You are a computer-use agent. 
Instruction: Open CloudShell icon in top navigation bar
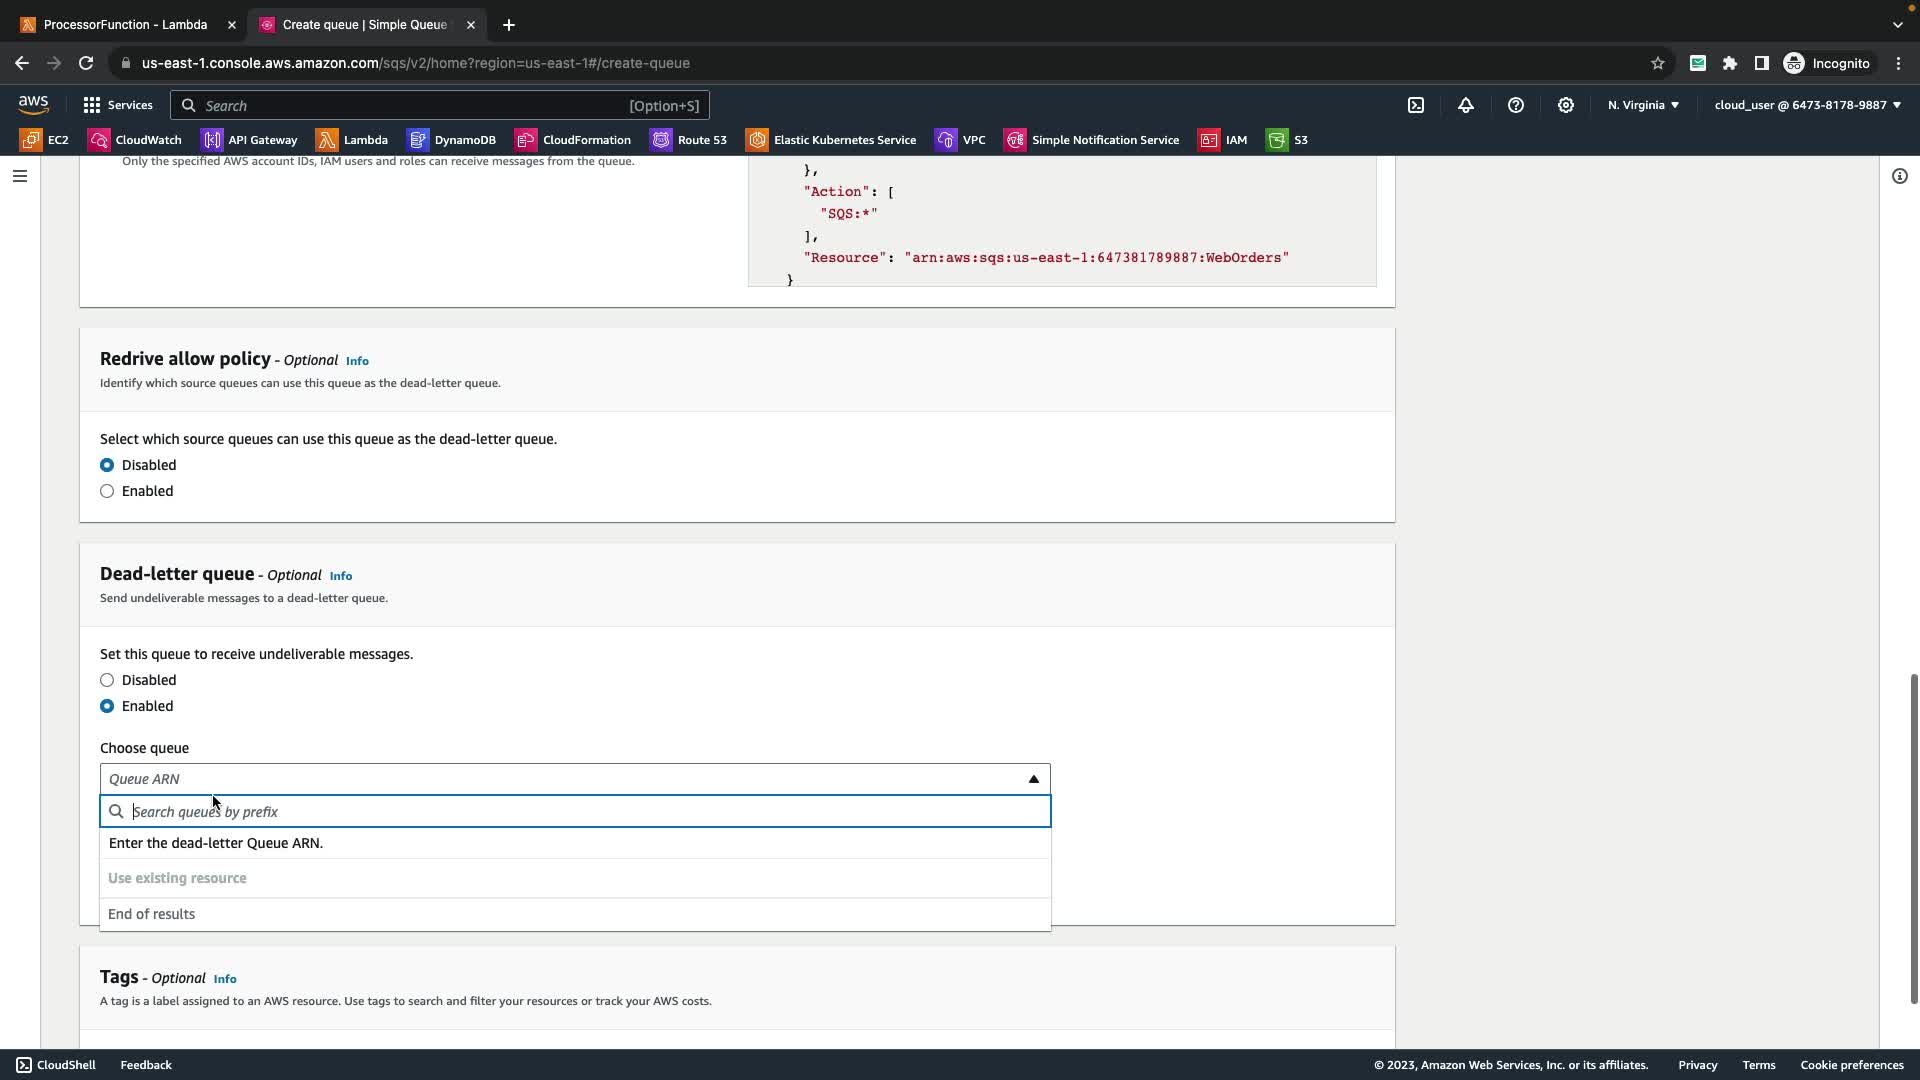pyautogui.click(x=1416, y=105)
